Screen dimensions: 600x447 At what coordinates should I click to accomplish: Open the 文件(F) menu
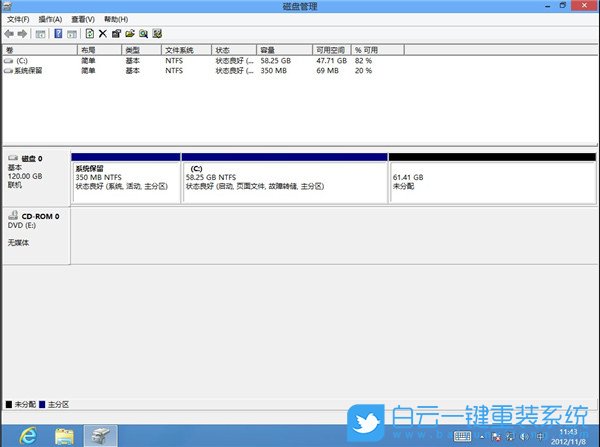(x=18, y=19)
